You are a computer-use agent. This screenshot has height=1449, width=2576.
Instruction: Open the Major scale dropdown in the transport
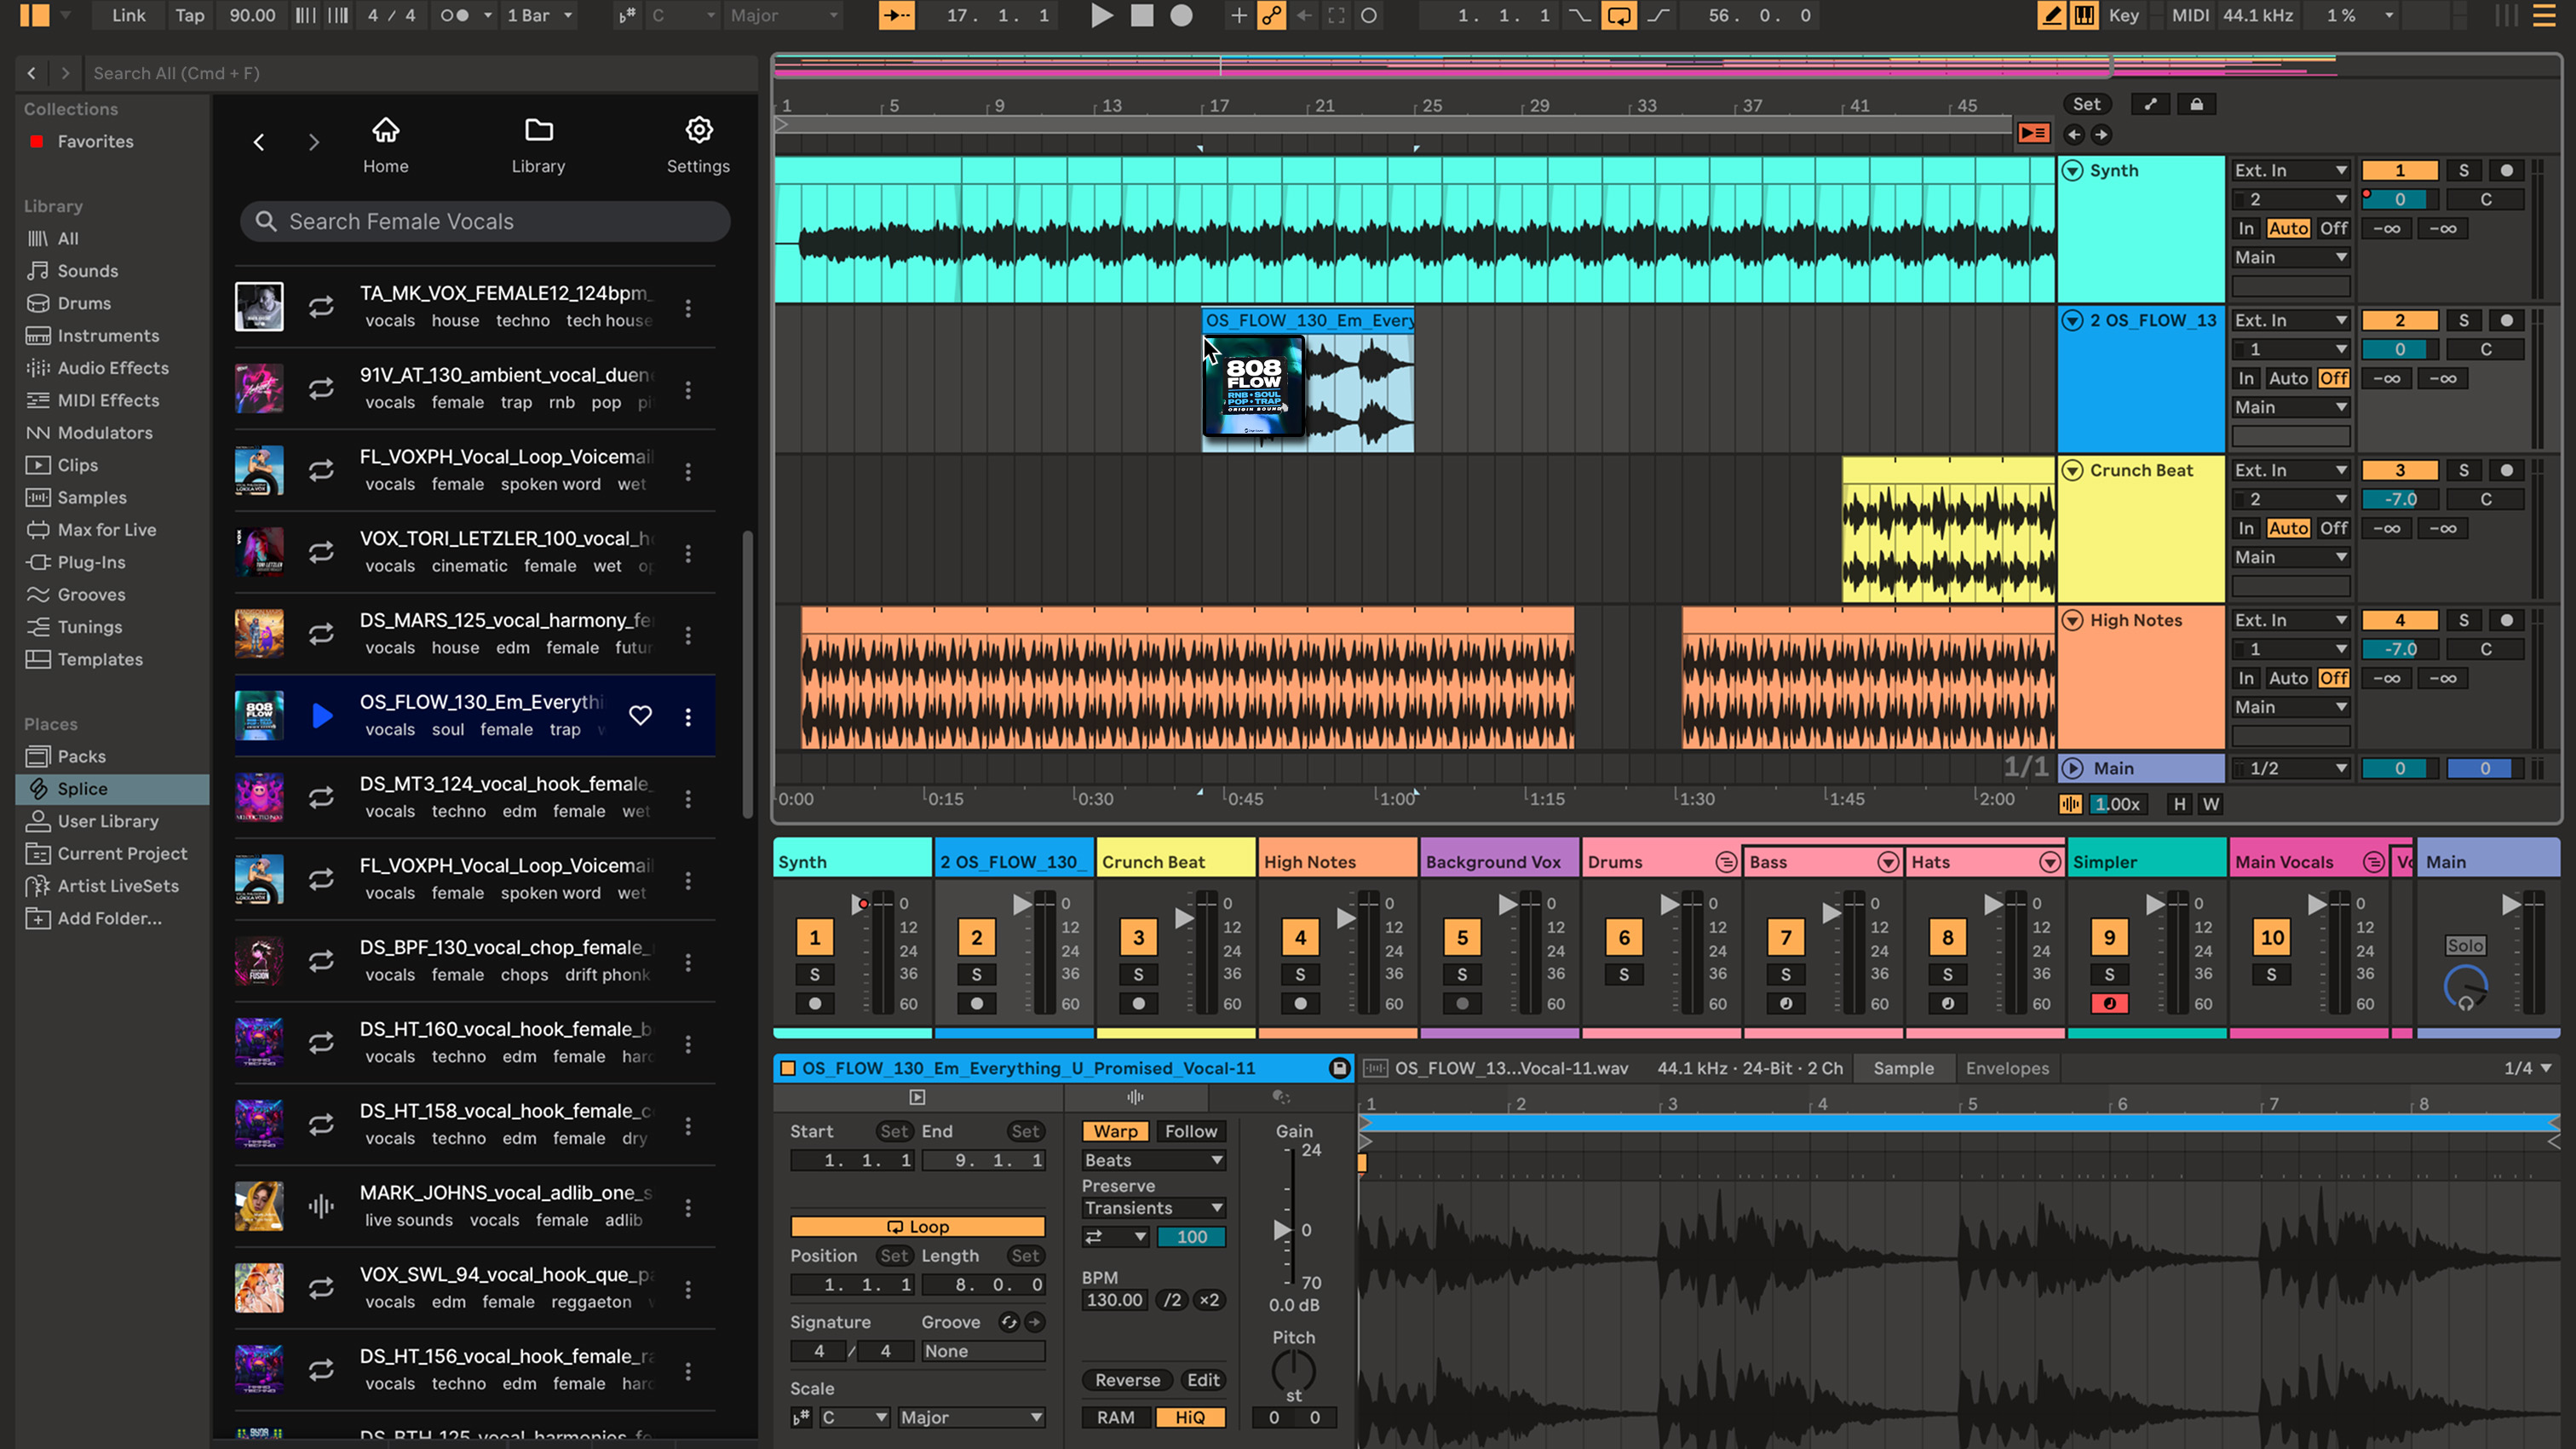783,16
